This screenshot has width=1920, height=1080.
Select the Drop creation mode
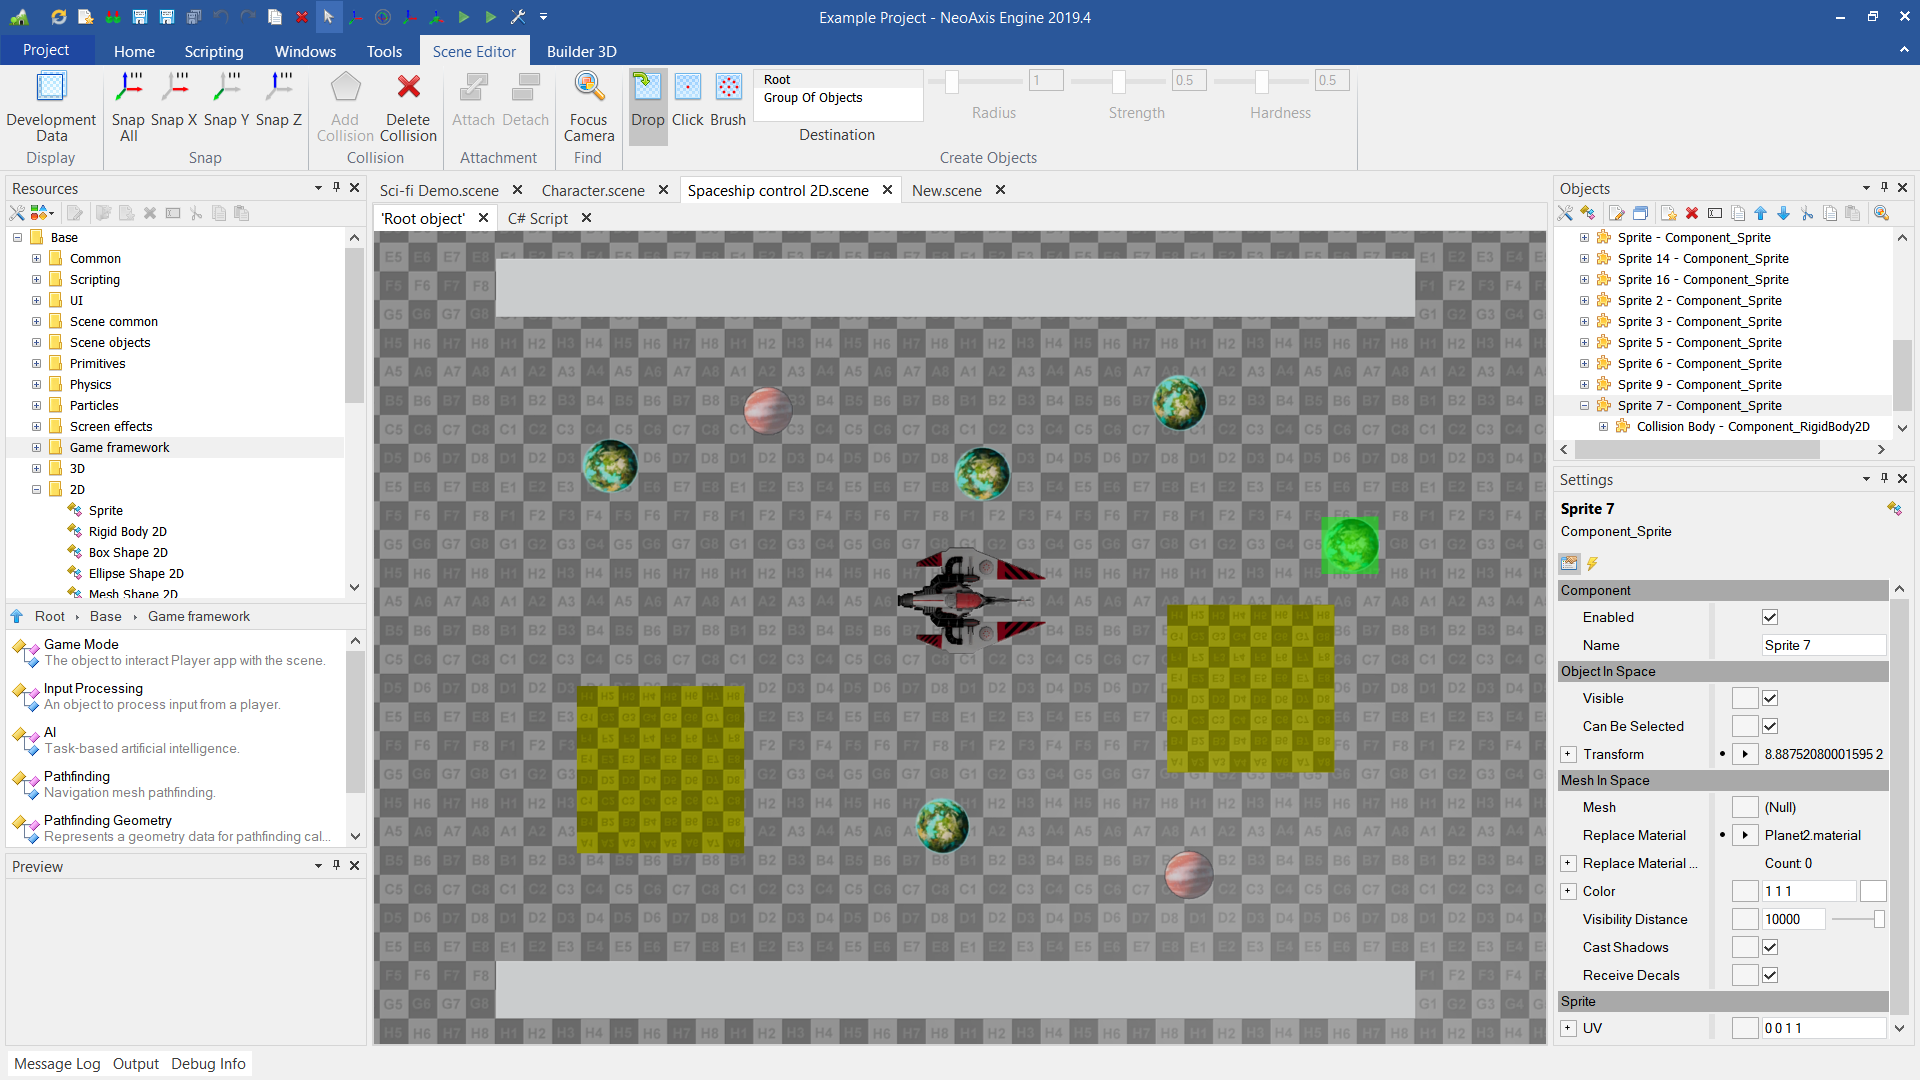coord(647,88)
